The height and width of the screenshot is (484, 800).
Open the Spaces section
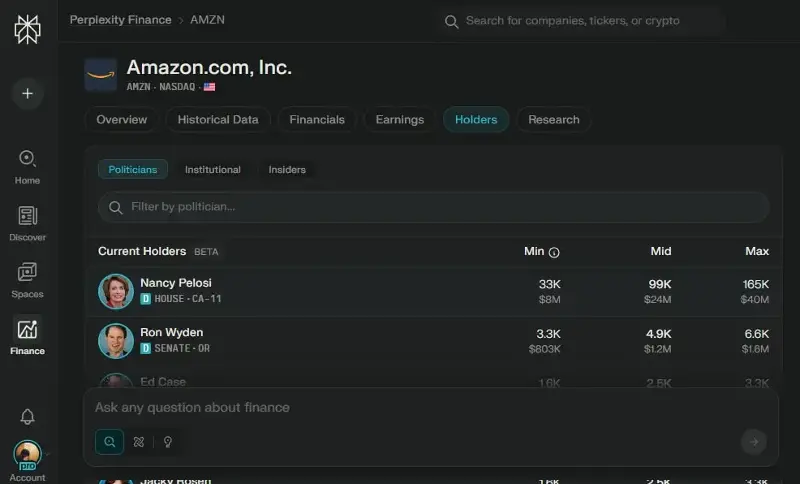[x=27, y=281]
